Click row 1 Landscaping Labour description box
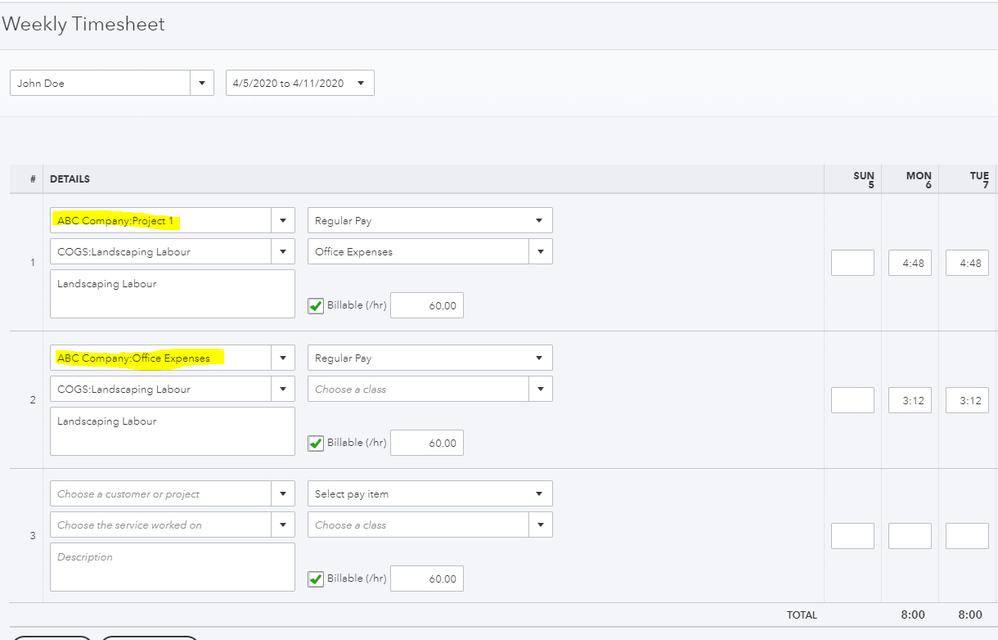Image resolution: width=998 pixels, height=640 pixels. click(x=172, y=294)
